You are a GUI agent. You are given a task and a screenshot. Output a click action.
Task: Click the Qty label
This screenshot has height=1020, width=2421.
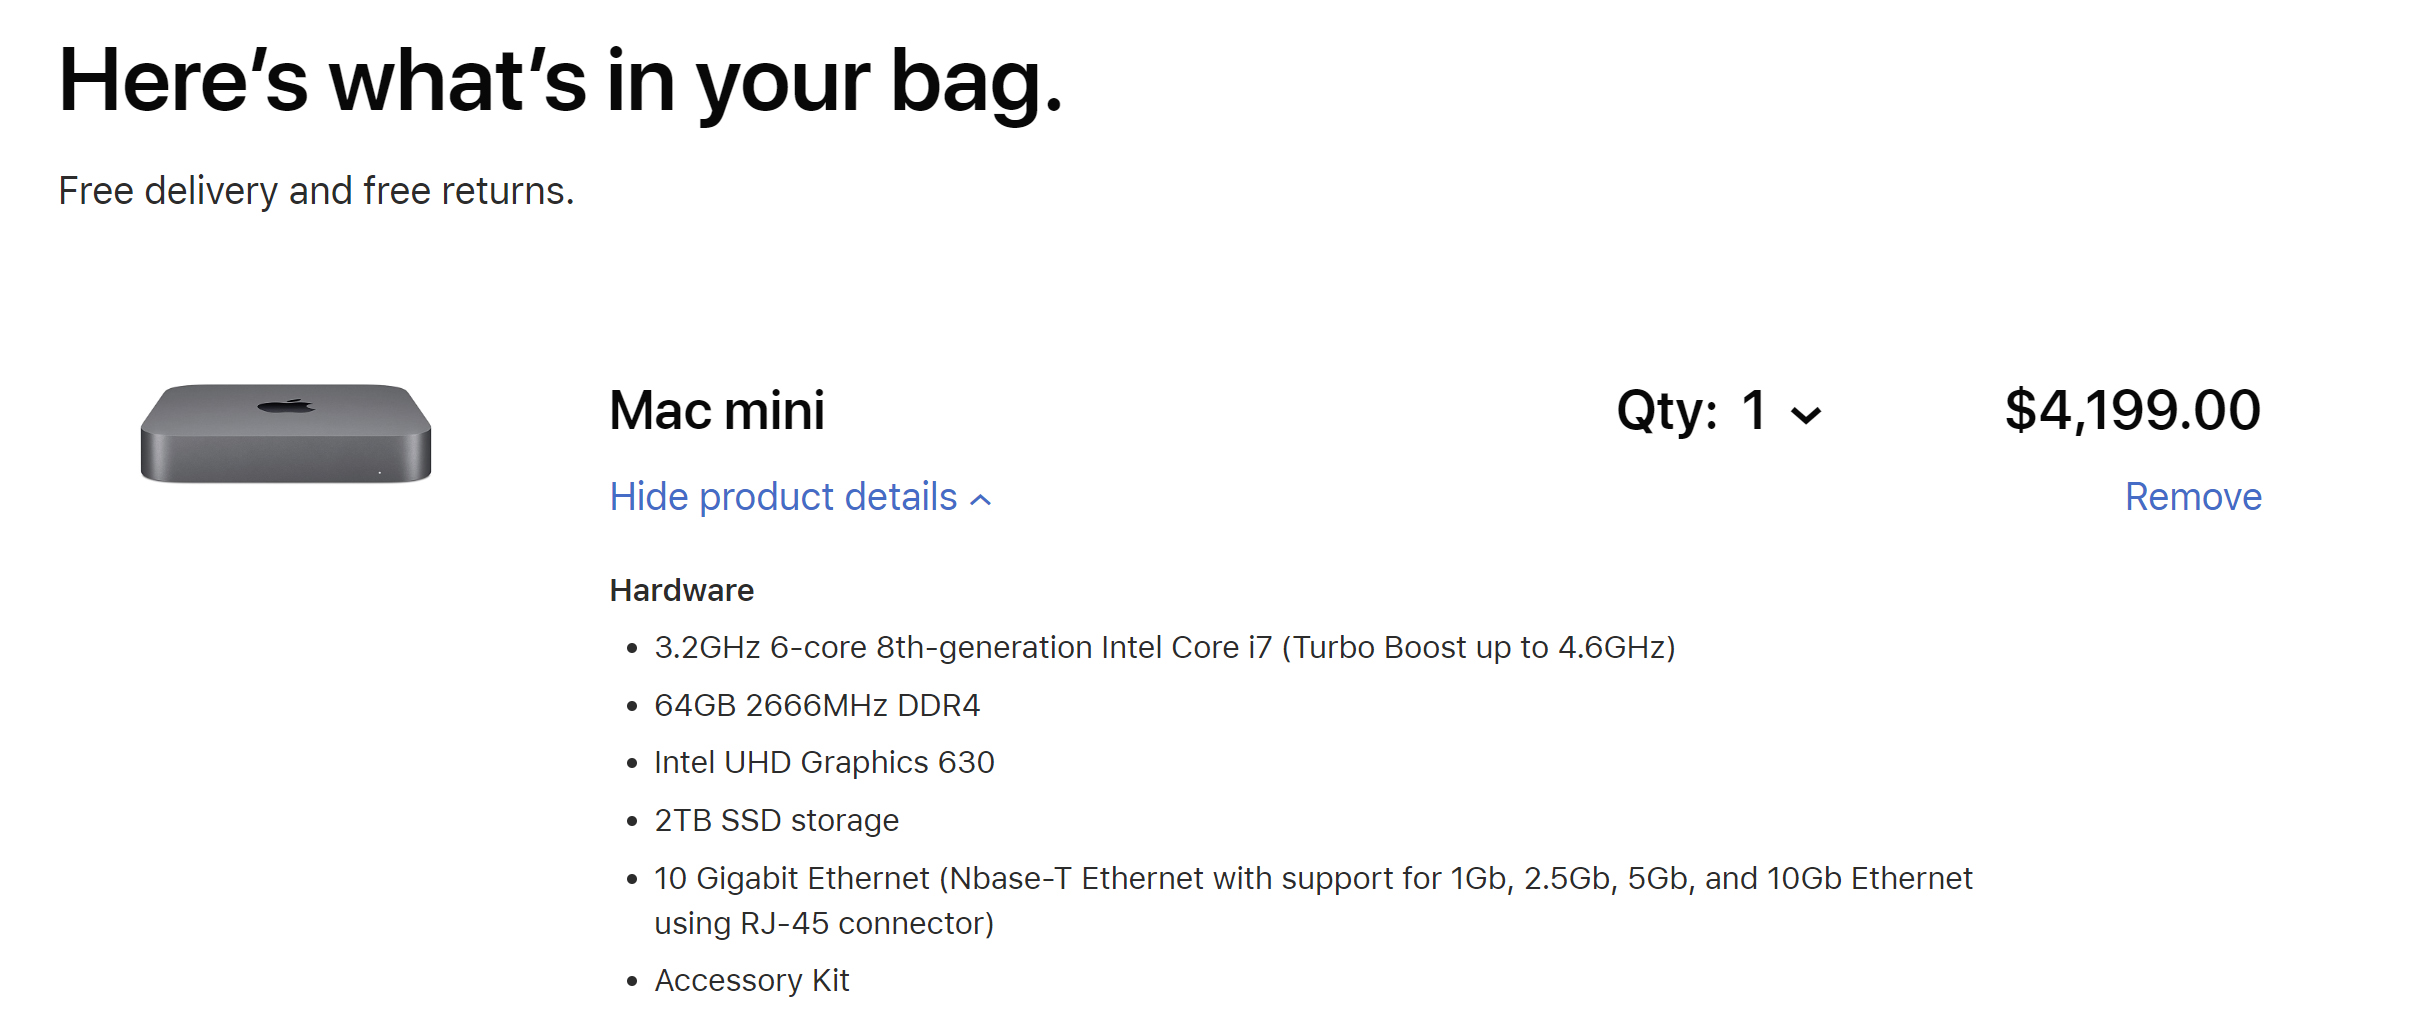click(1666, 411)
